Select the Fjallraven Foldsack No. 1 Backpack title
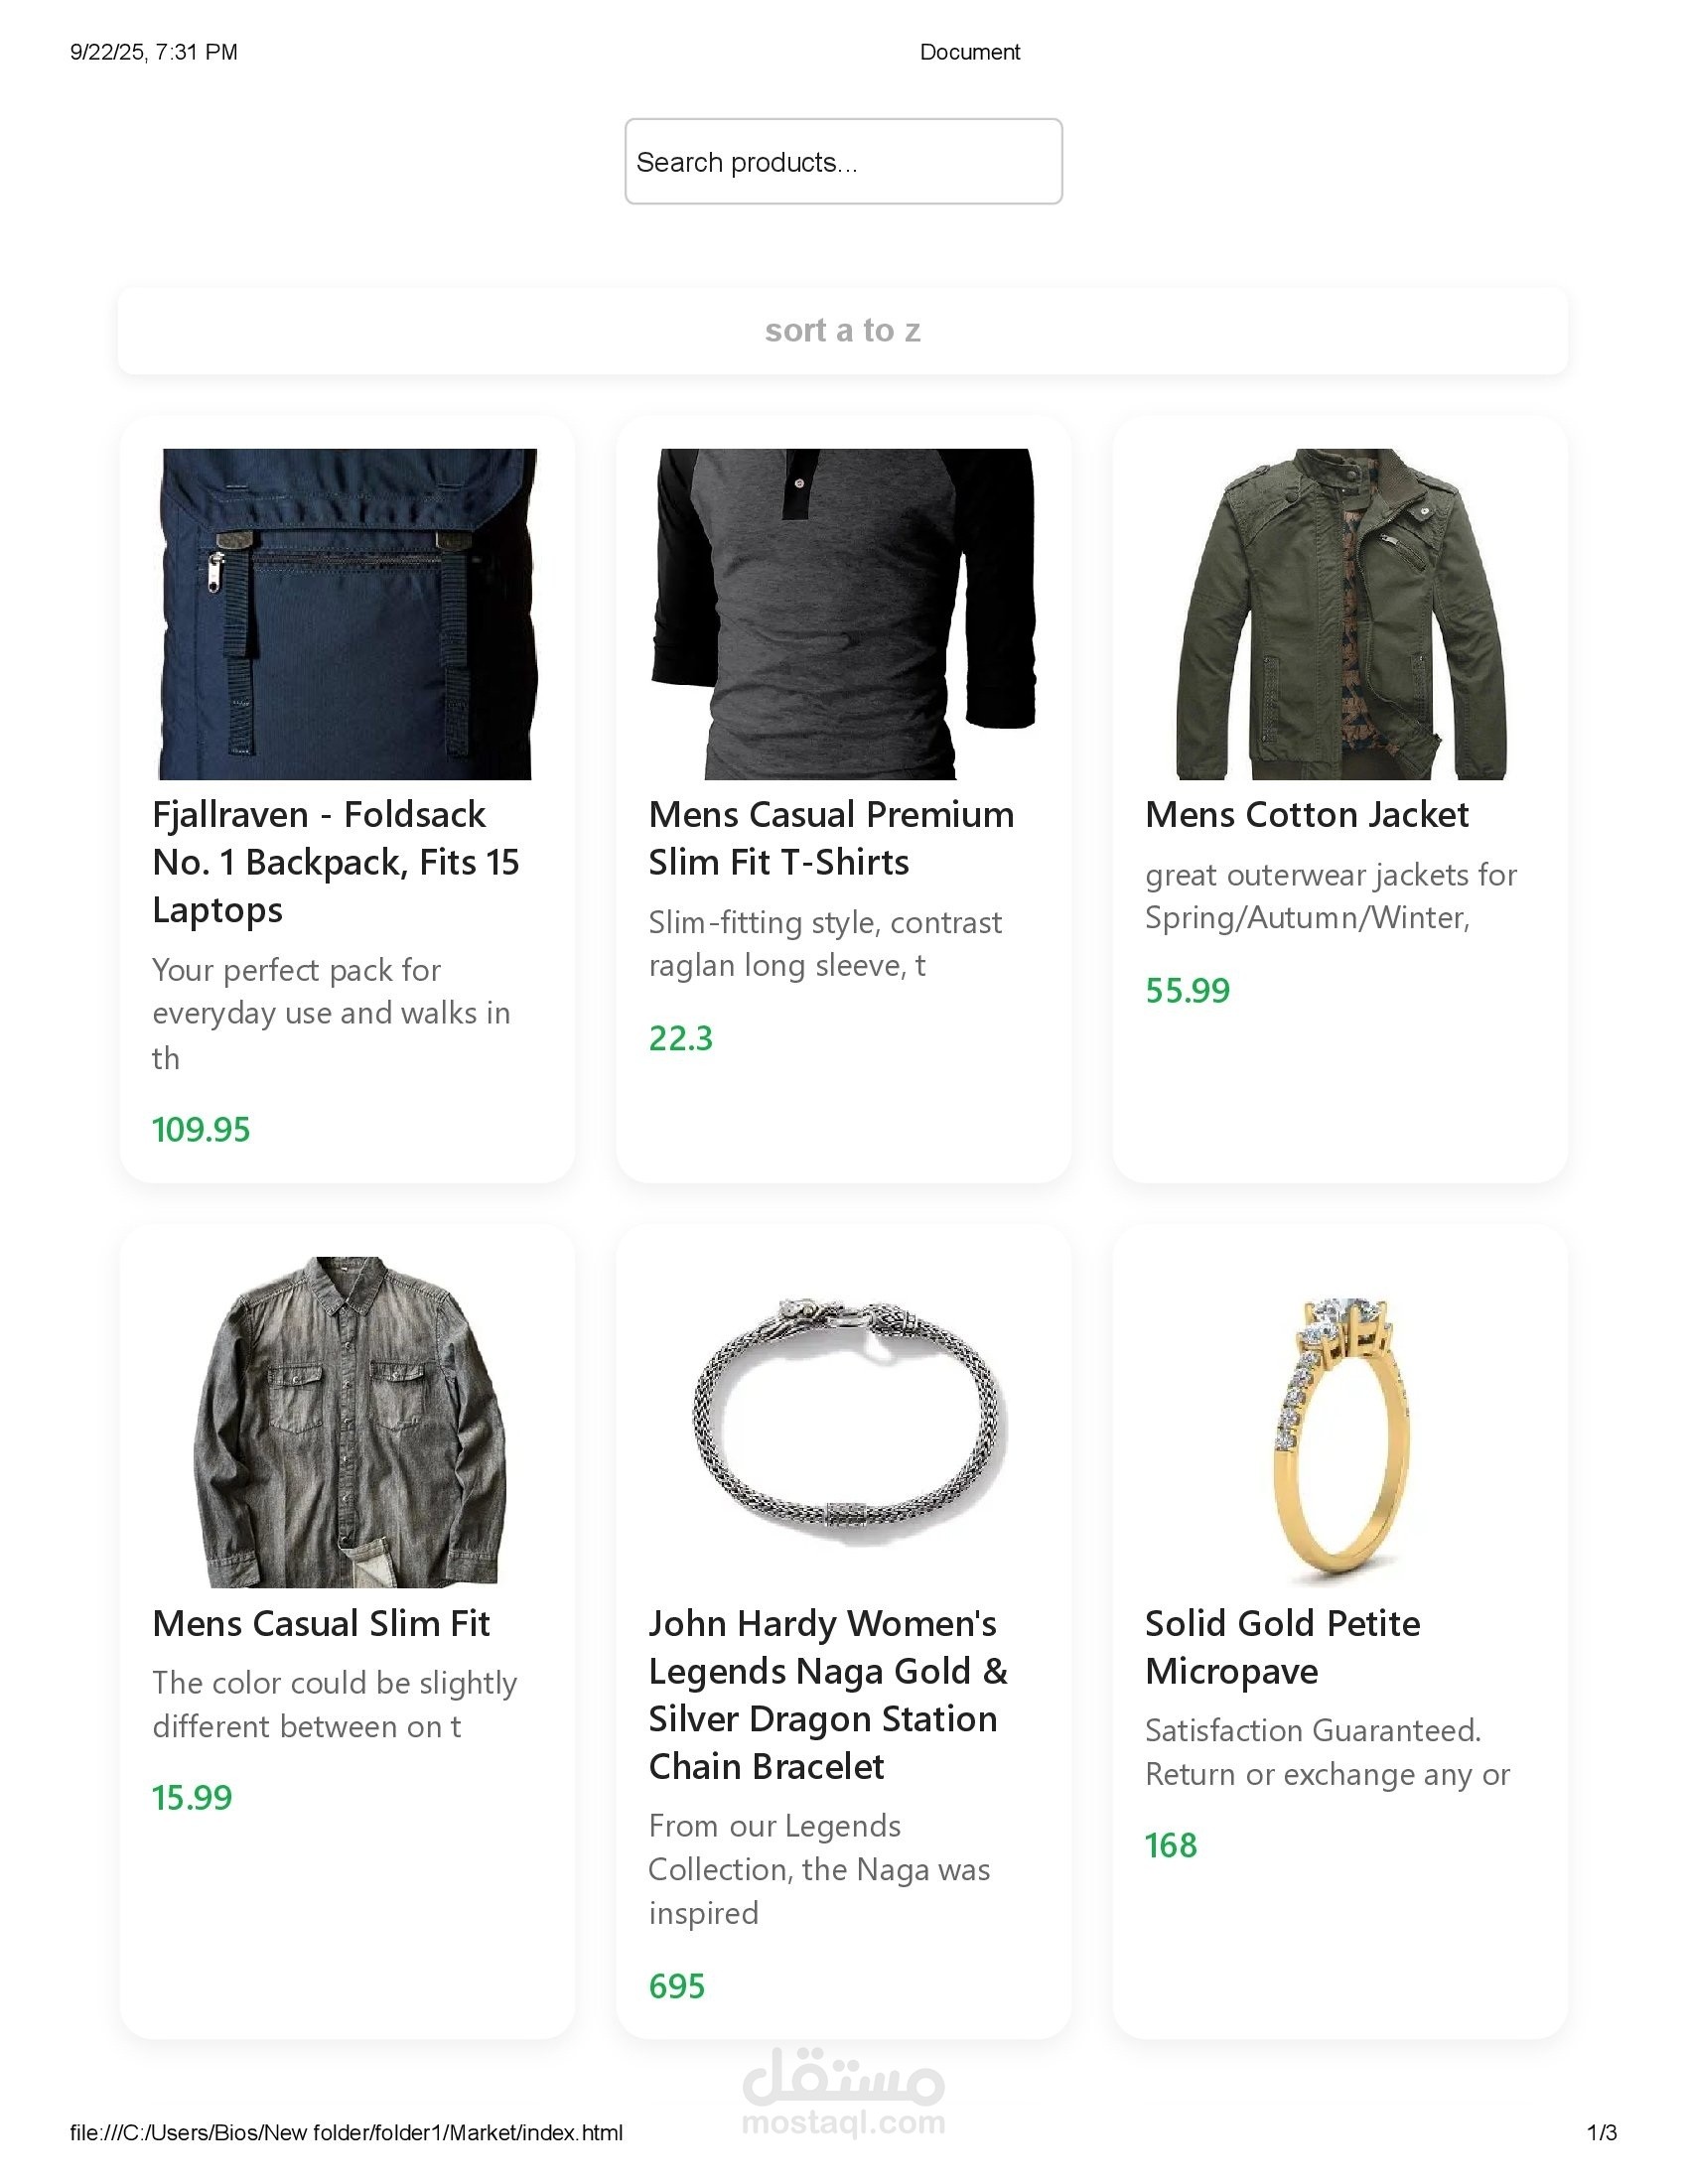Screen dimensions: 1688x2184 [336, 862]
